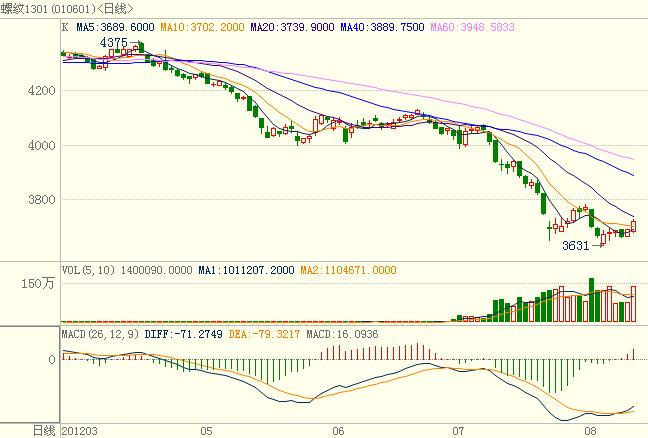This screenshot has width=648, height=438.
Task: Open the 日线 period selector at bottom left
Action: pyautogui.click(x=44, y=430)
